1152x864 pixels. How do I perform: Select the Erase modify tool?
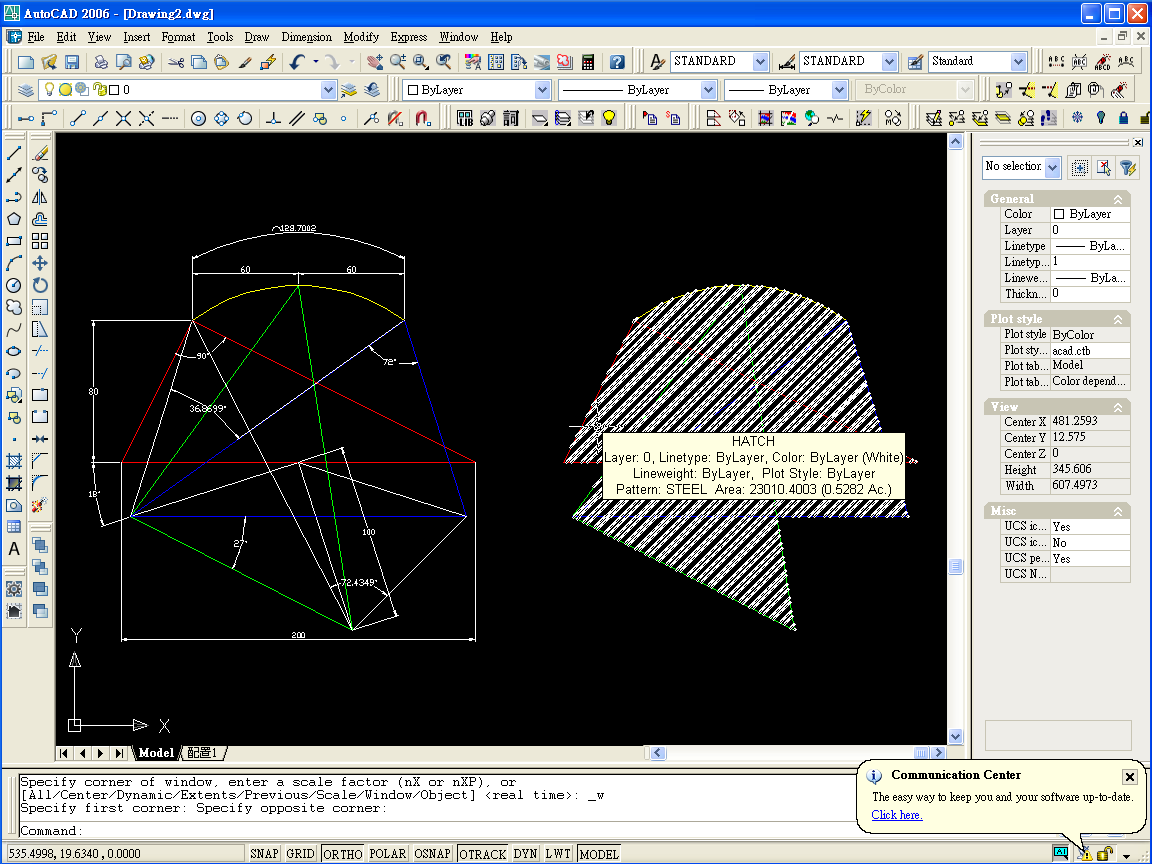pyautogui.click(x=40, y=153)
